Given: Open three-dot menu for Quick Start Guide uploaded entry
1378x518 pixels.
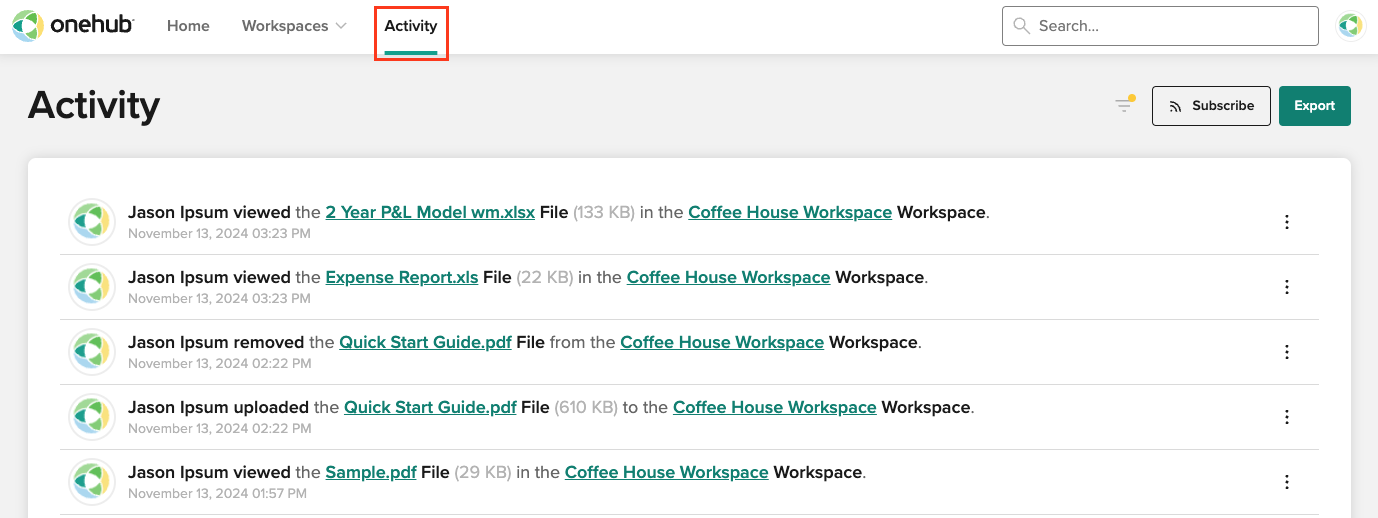Looking at the screenshot, I should click(x=1287, y=417).
